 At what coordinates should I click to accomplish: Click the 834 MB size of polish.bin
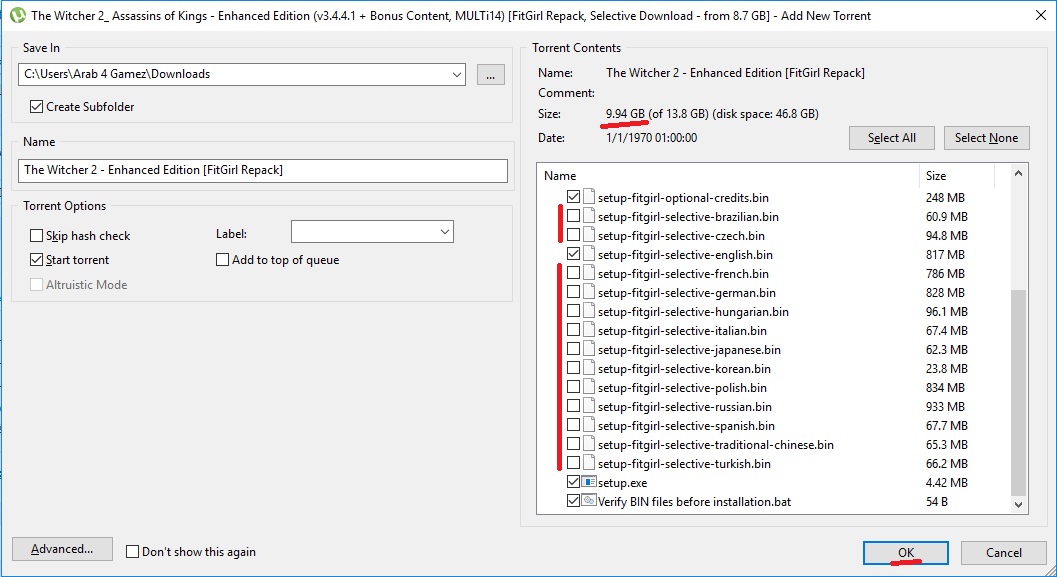click(x=945, y=387)
